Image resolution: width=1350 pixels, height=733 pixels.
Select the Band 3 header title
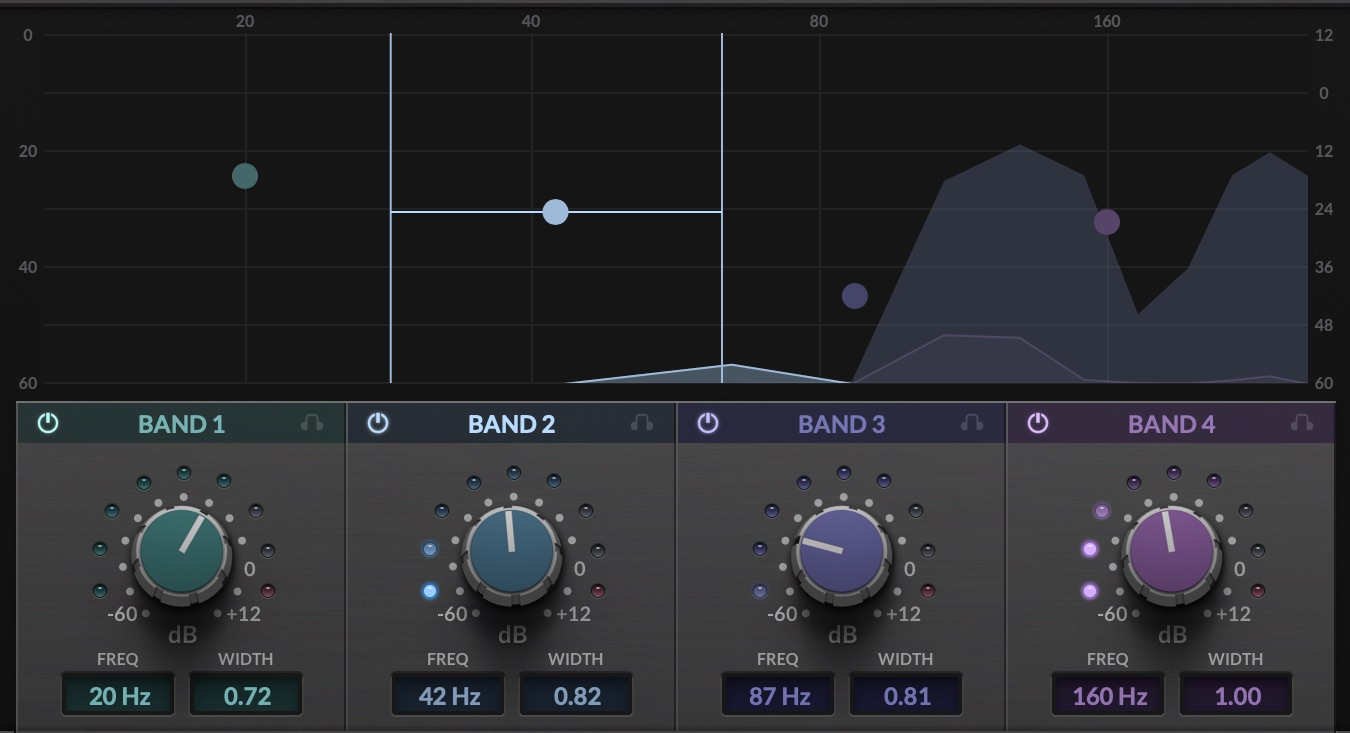tap(841, 424)
